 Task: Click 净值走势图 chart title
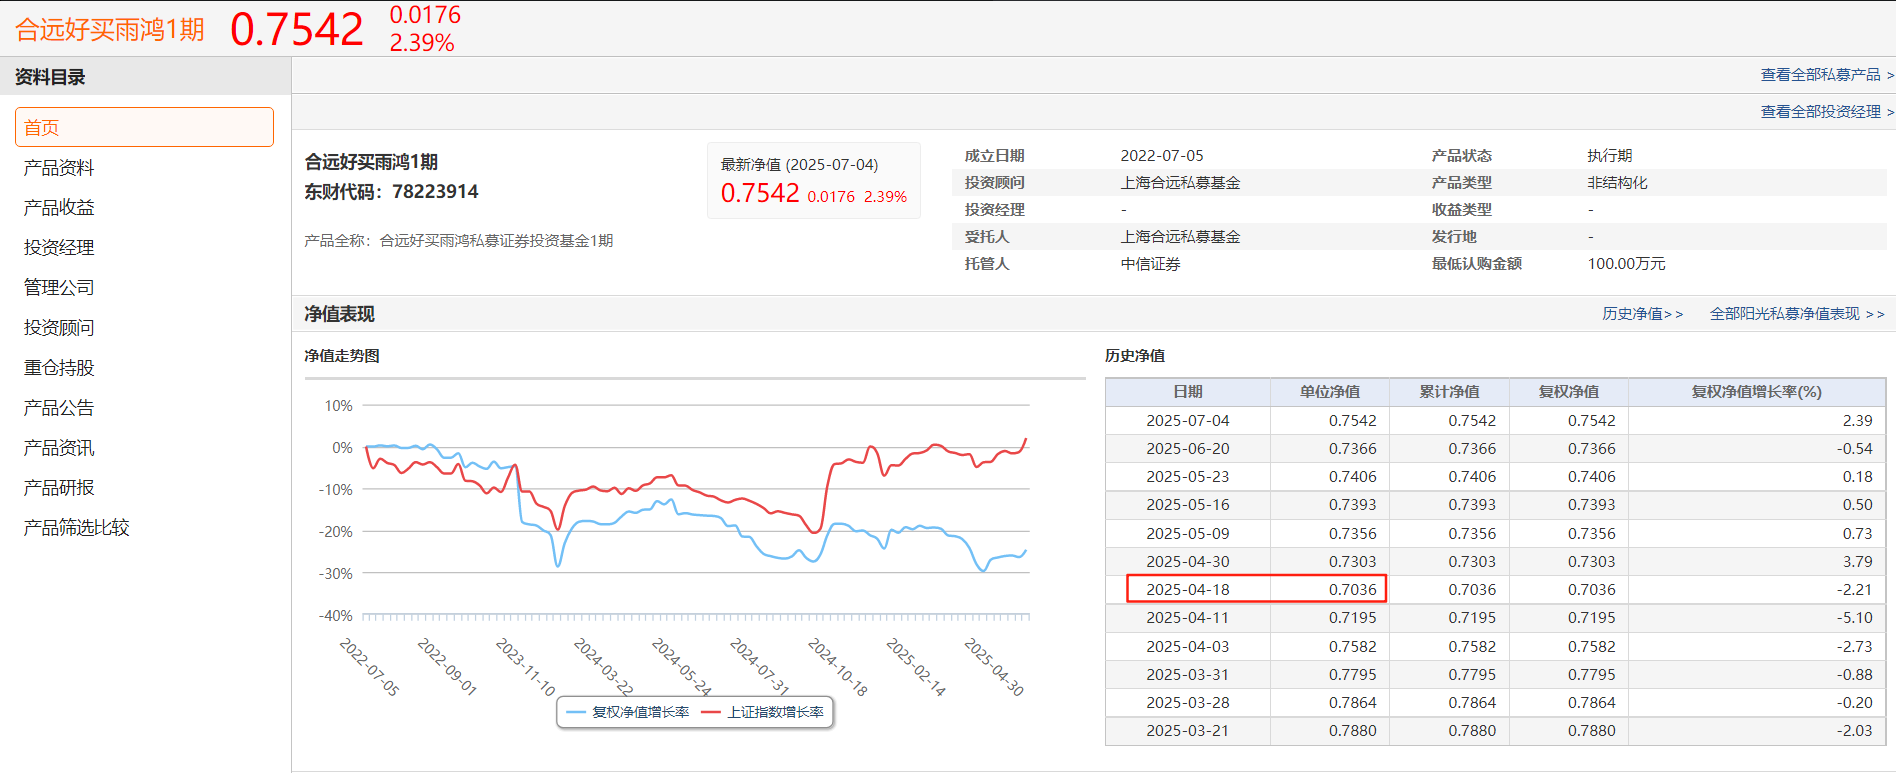point(342,356)
